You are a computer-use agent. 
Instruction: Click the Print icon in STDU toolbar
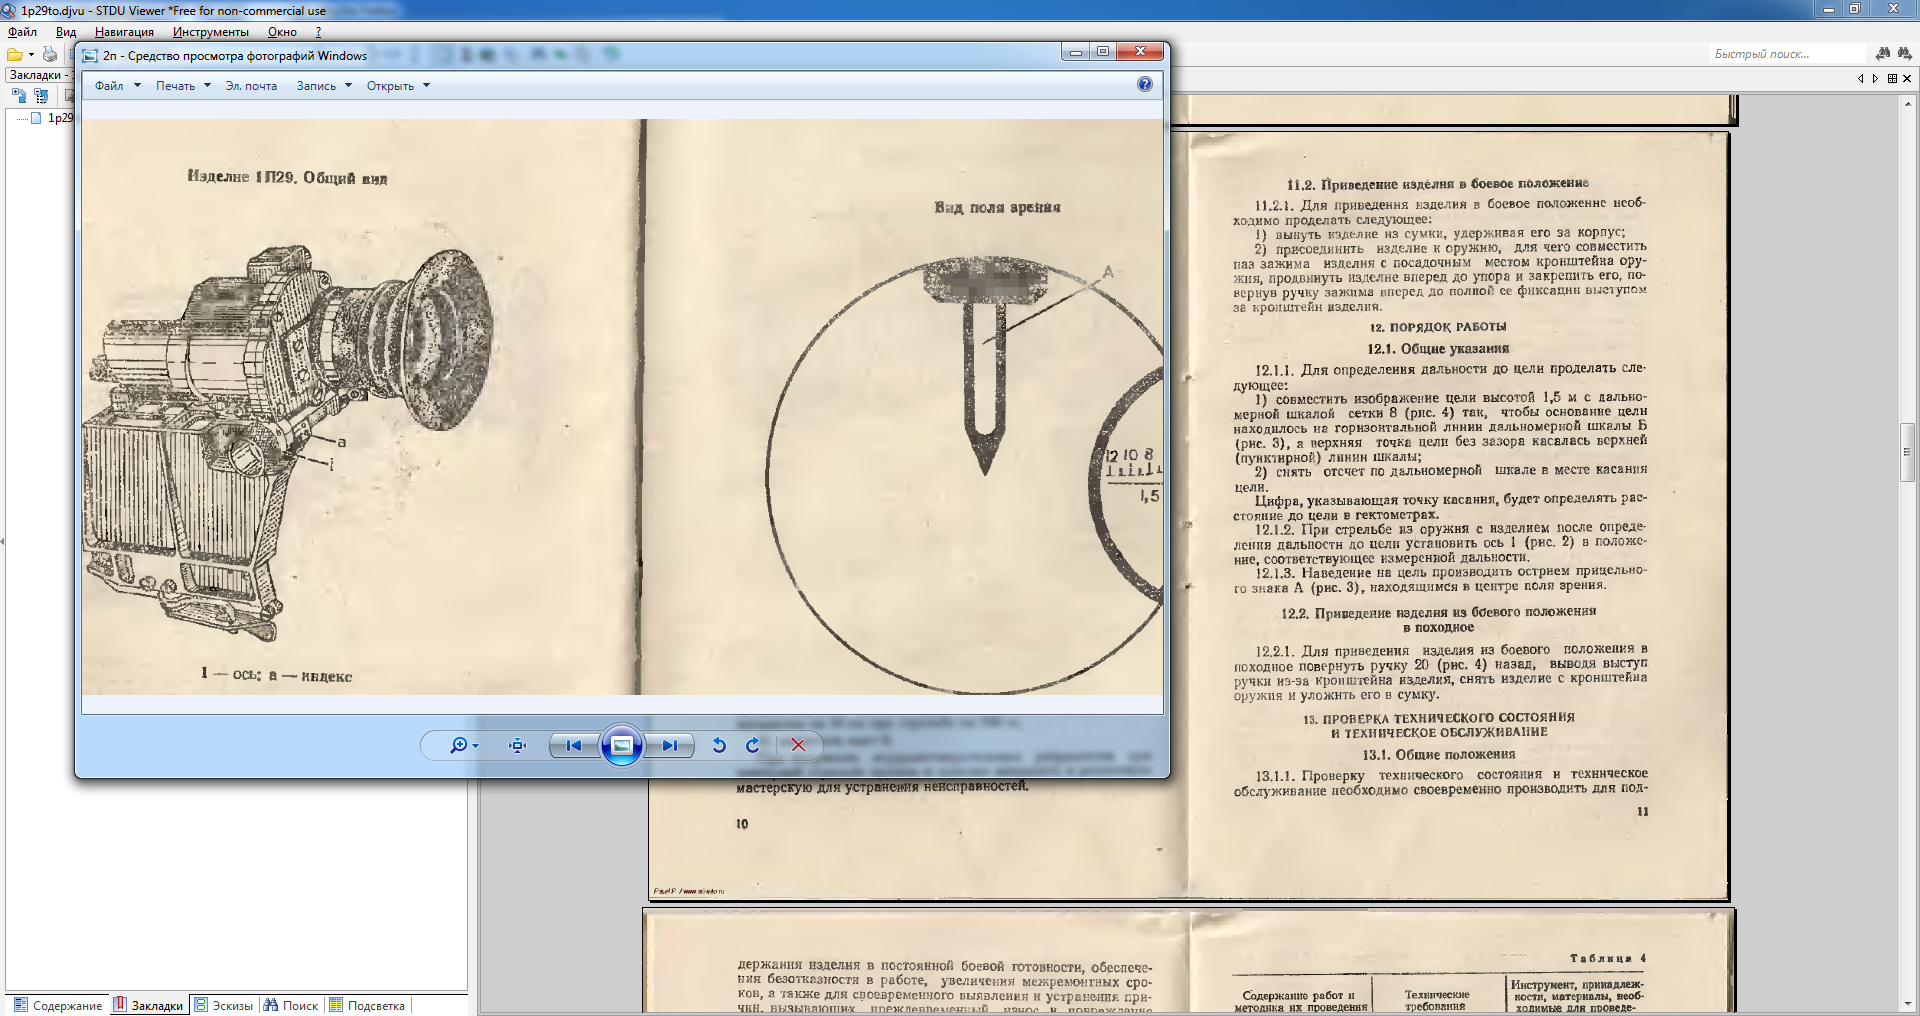pos(50,54)
